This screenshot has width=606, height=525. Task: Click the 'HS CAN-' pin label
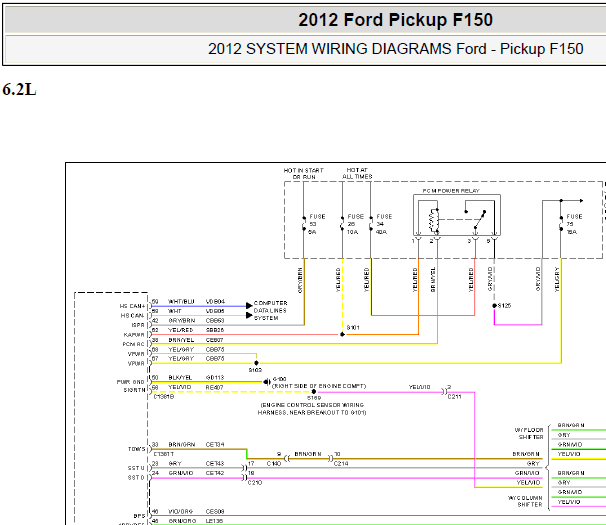(132, 315)
